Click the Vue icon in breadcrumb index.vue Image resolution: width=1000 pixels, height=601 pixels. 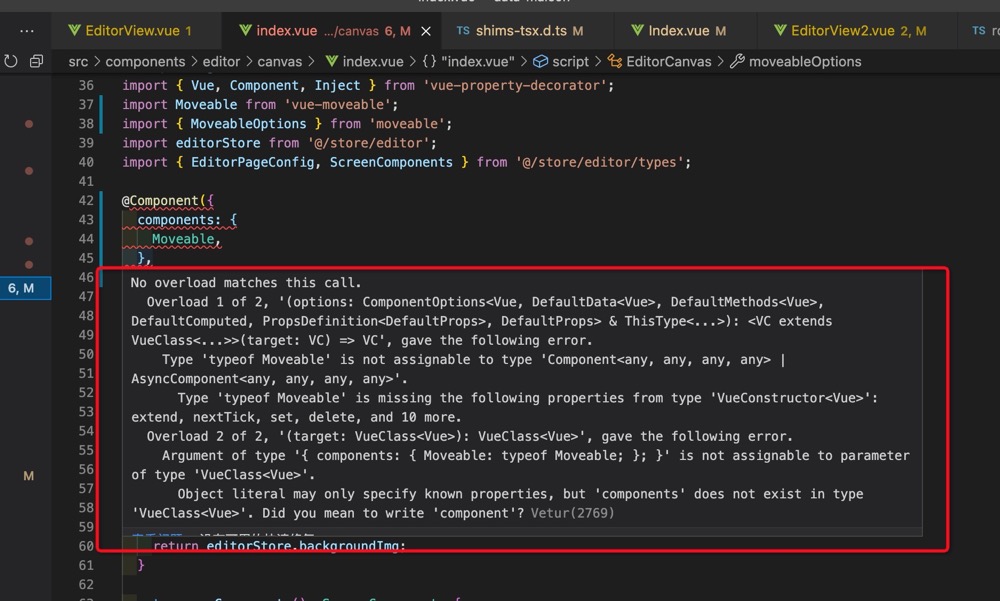pyautogui.click(x=332, y=61)
